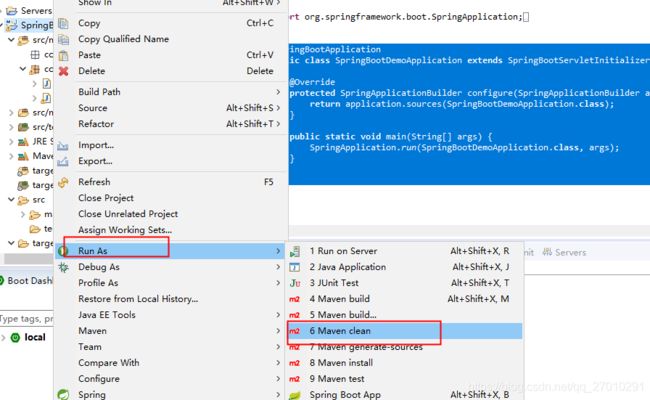
Task: Select Copy from the context menu
Action: click(x=171, y=24)
